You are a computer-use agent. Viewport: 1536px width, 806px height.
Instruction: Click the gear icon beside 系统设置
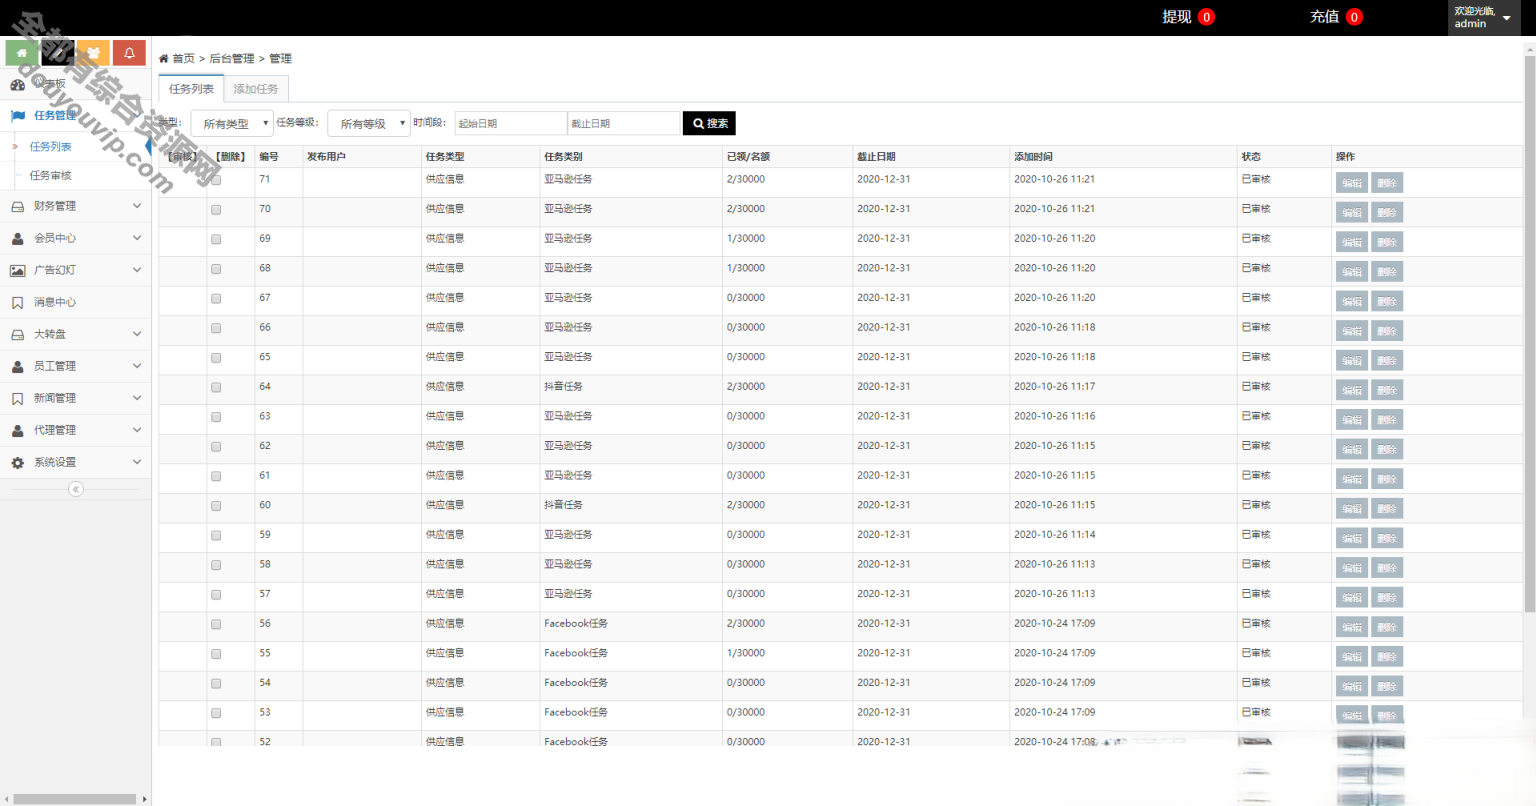tap(17, 462)
